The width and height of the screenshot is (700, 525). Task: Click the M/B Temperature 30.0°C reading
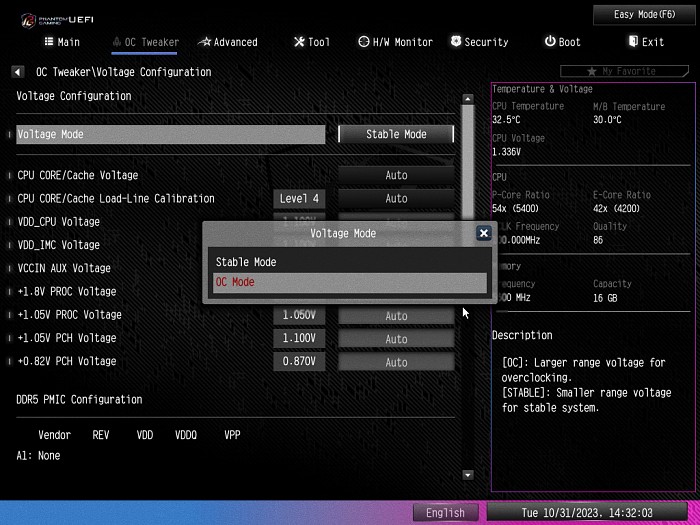tap(607, 120)
